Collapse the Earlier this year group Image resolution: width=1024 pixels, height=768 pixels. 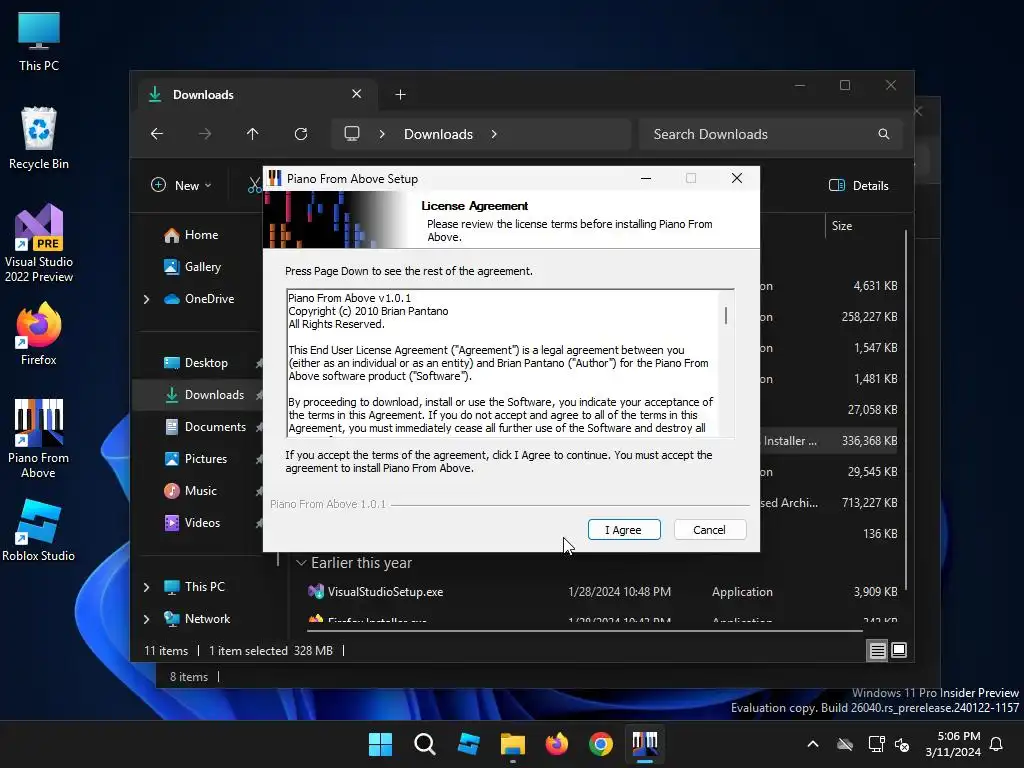click(301, 563)
